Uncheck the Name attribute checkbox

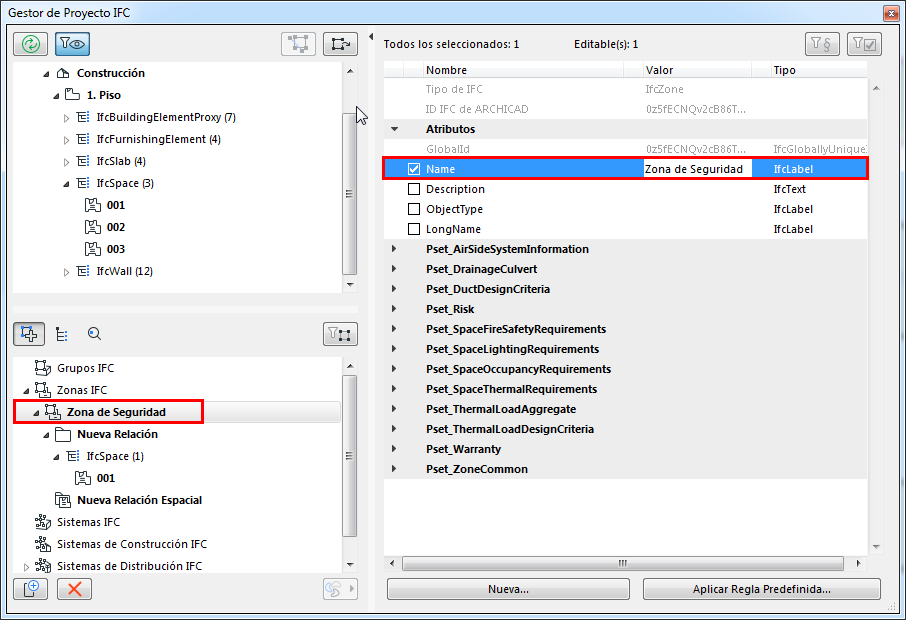point(413,169)
